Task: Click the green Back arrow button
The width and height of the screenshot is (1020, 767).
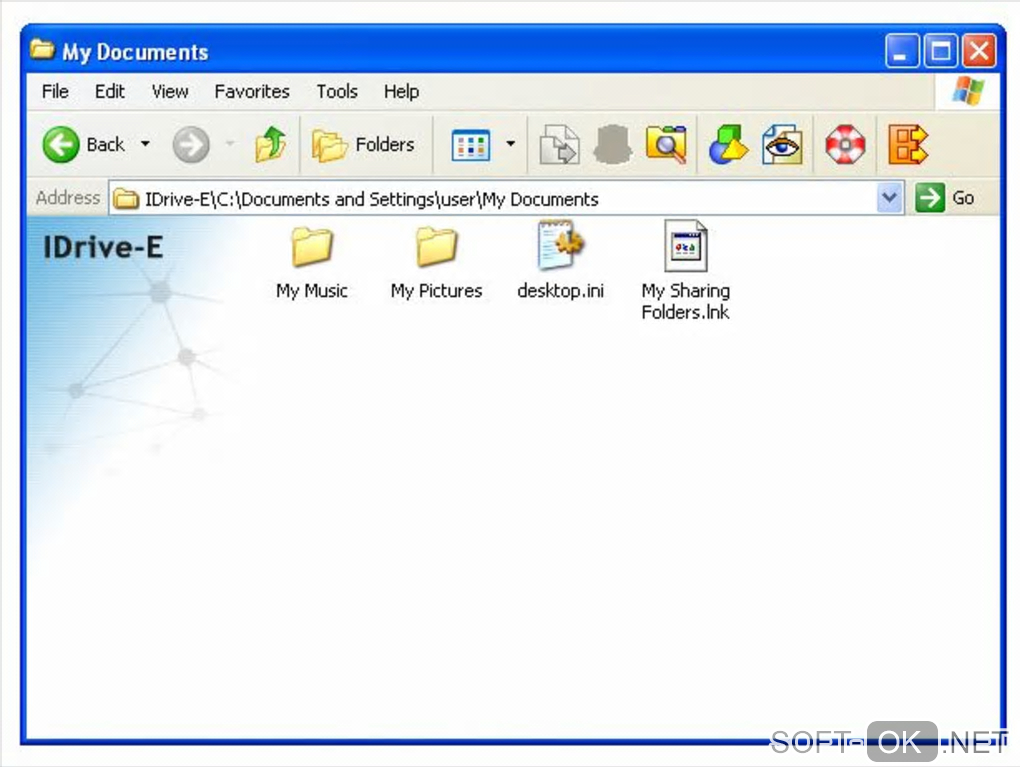Action: [60, 144]
